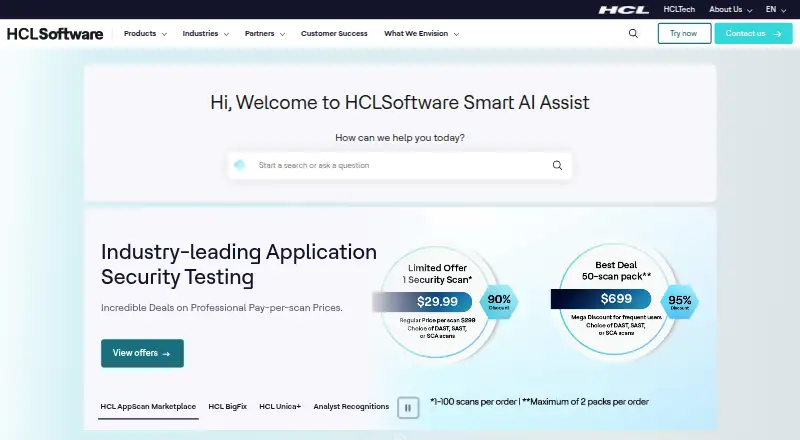Expand the About Us dropdown

pyautogui.click(x=731, y=9)
